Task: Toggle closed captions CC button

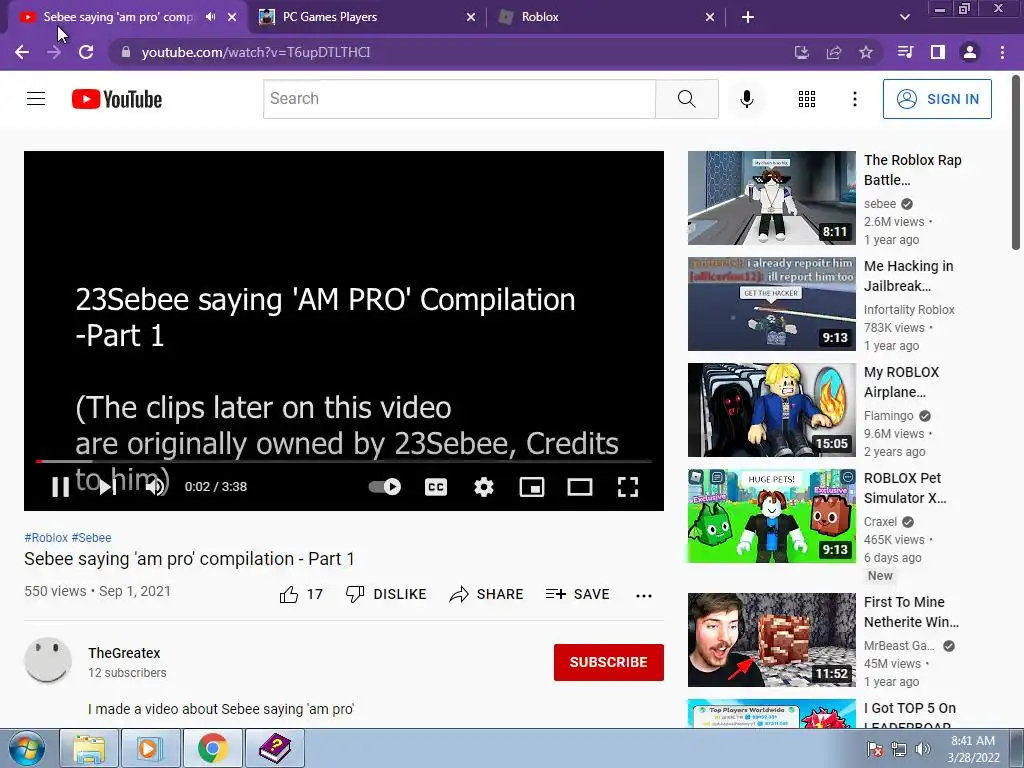Action: 436,487
